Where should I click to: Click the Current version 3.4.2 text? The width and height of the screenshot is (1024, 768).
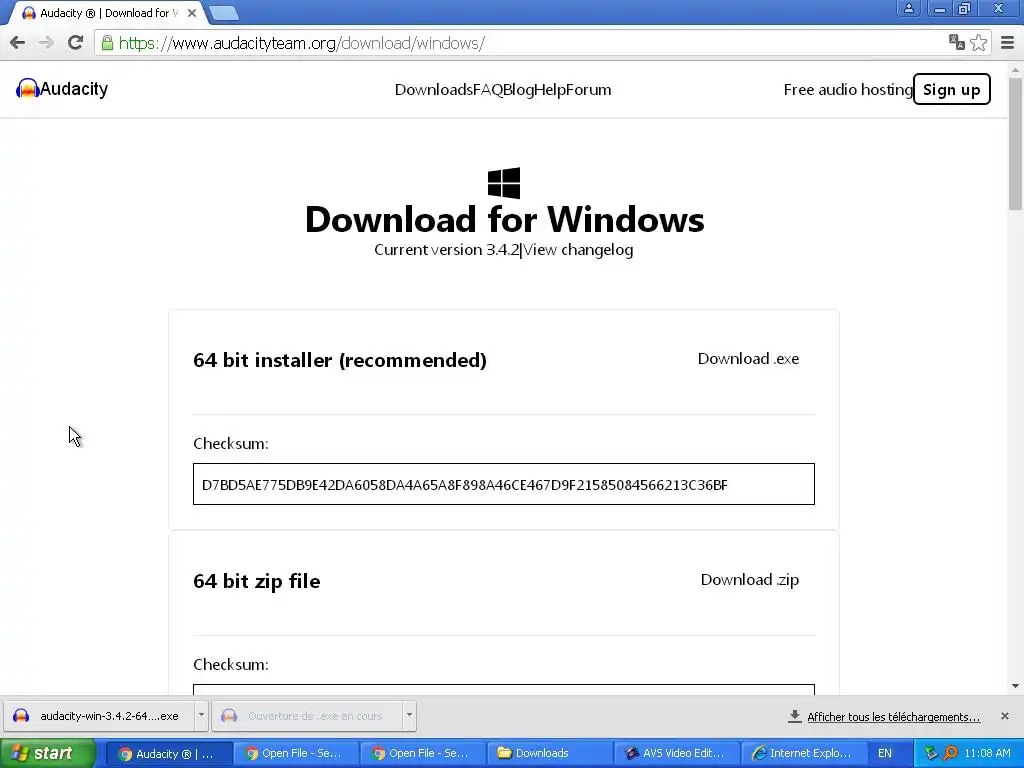pyautogui.click(x=447, y=250)
